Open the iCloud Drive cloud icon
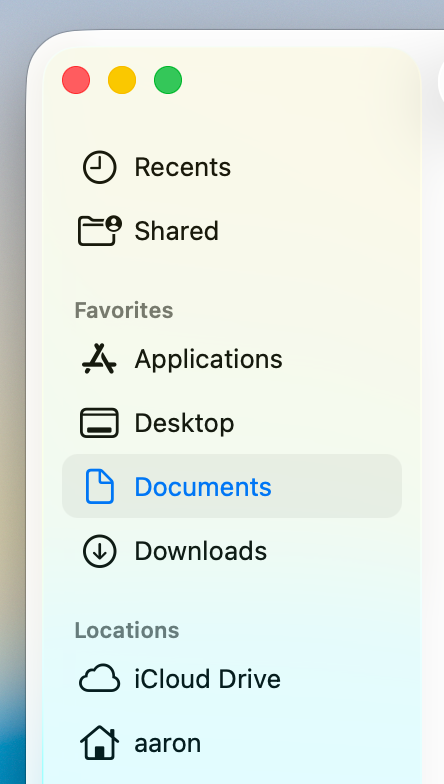Image resolution: width=444 pixels, height=784 pixels. pos(100,678)
